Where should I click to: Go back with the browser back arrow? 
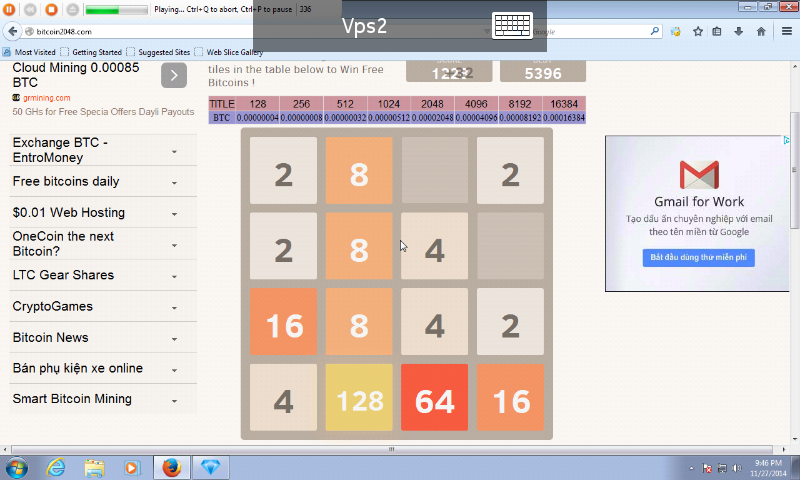tap(13, 31)
